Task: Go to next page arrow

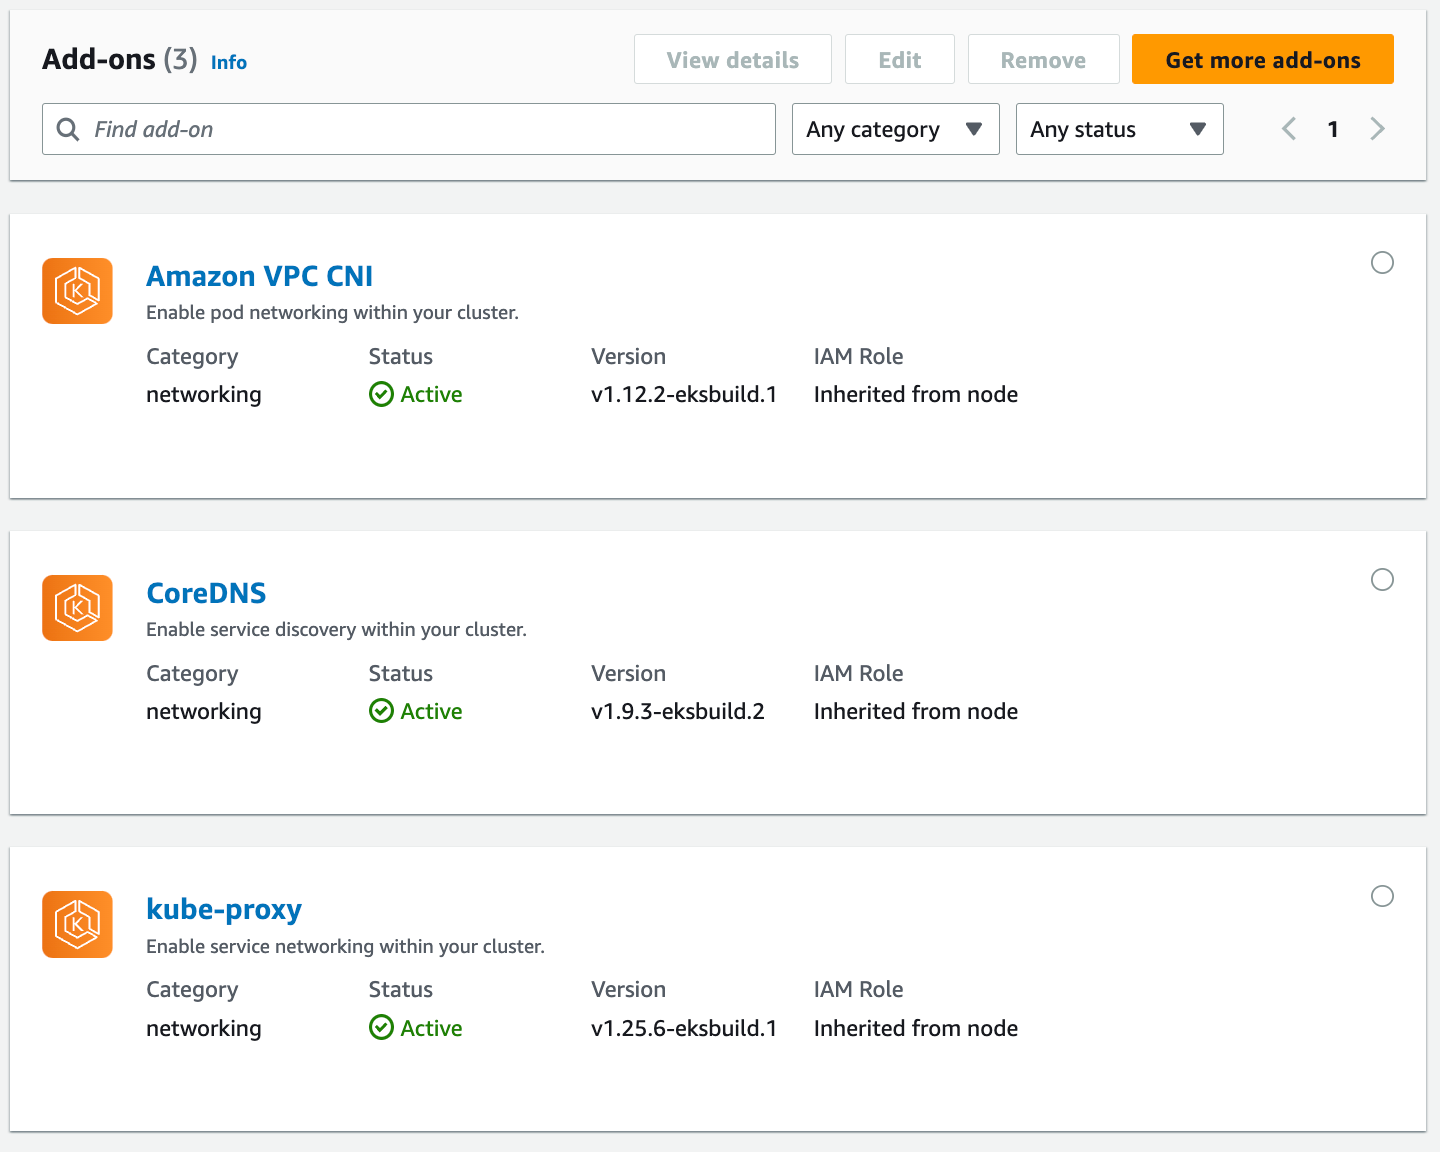Action: 1377,129
